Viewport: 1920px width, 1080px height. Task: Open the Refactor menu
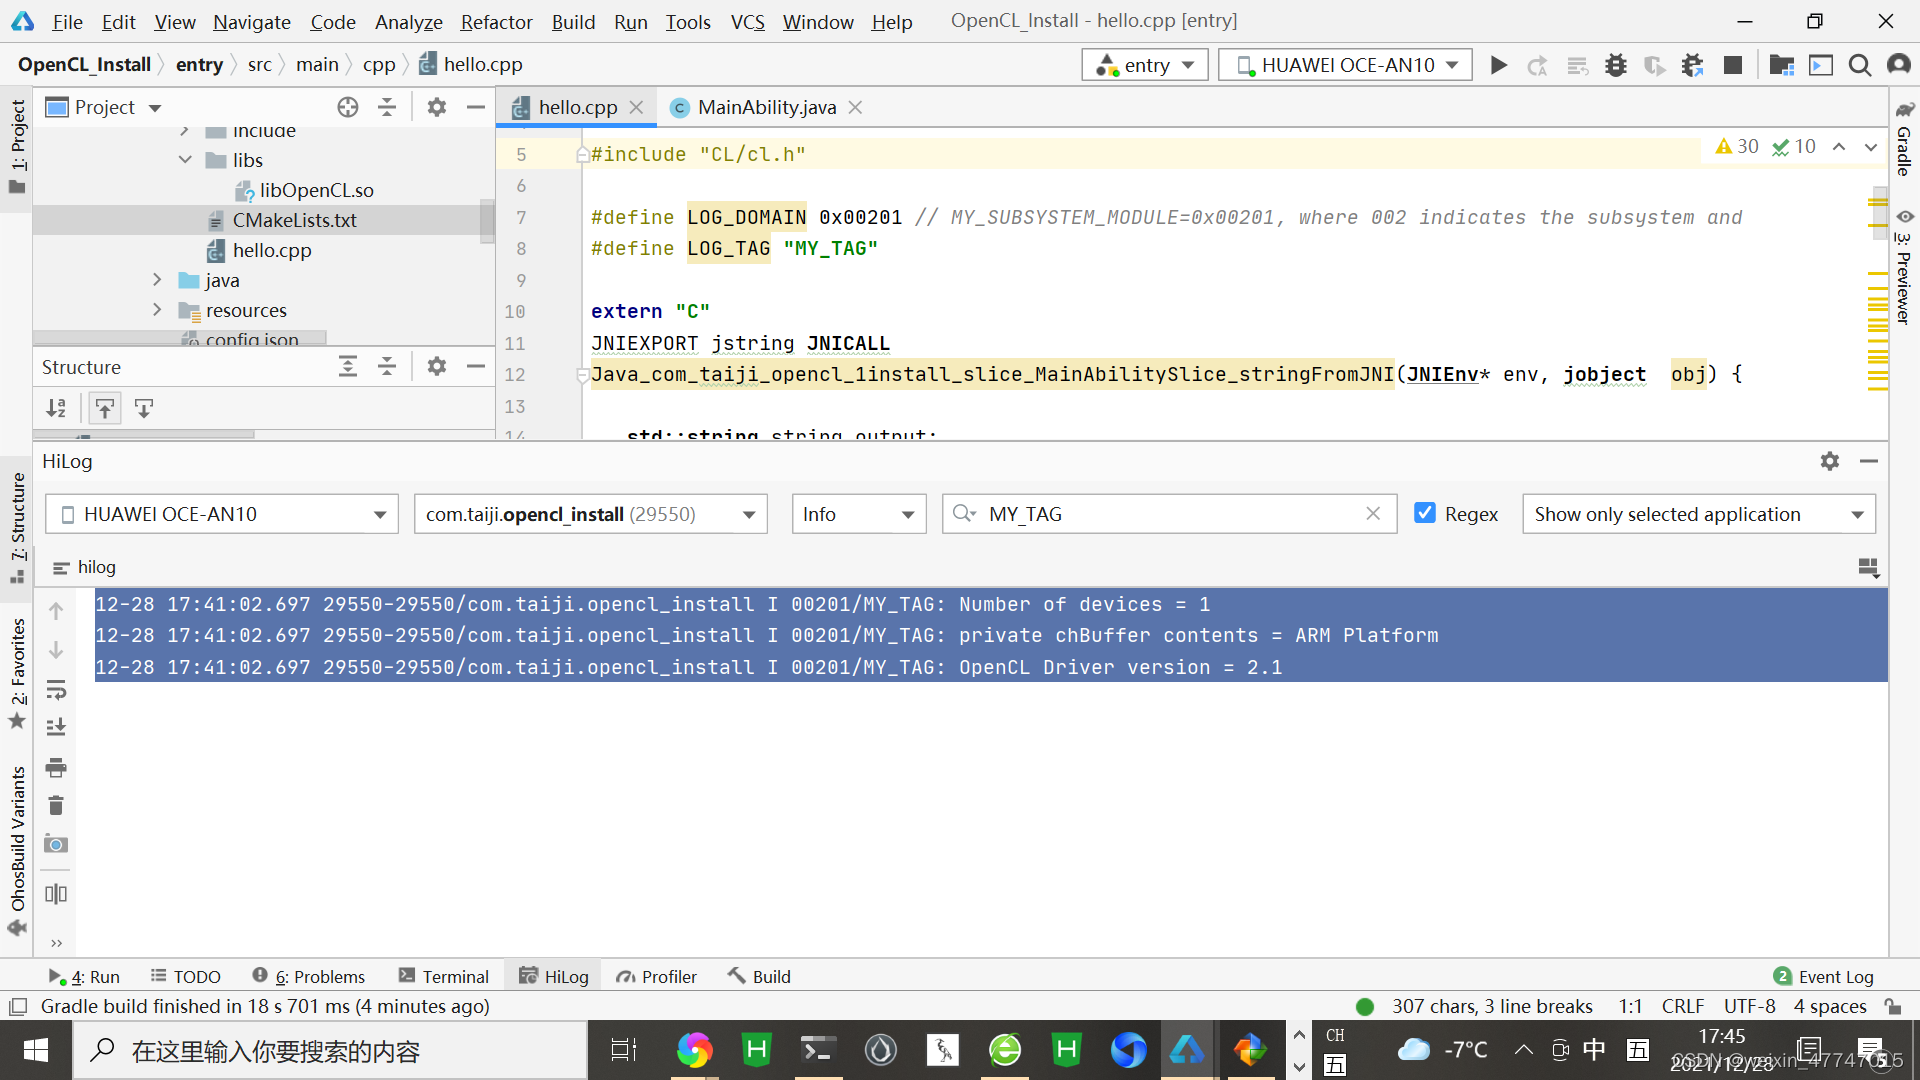click(496, 21)
